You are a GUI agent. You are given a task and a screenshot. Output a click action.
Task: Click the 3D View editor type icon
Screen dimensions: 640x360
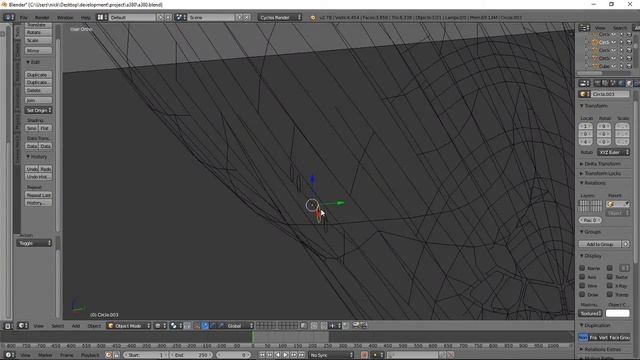[22, 326]
